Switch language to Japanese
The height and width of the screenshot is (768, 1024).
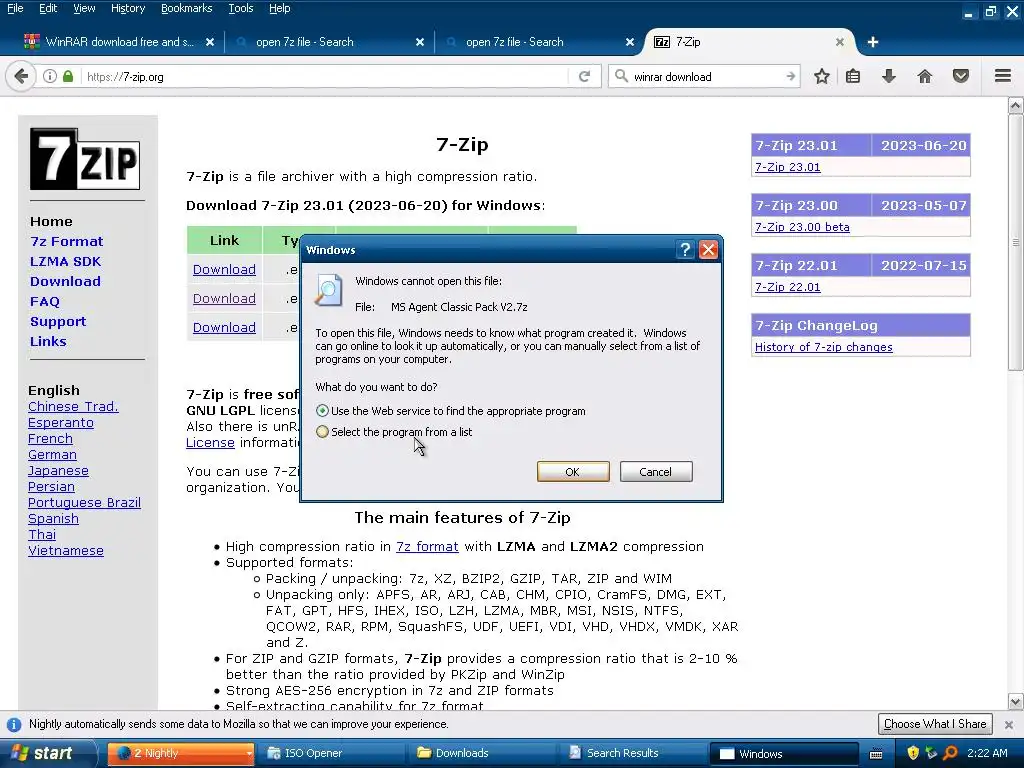point(58,470)
